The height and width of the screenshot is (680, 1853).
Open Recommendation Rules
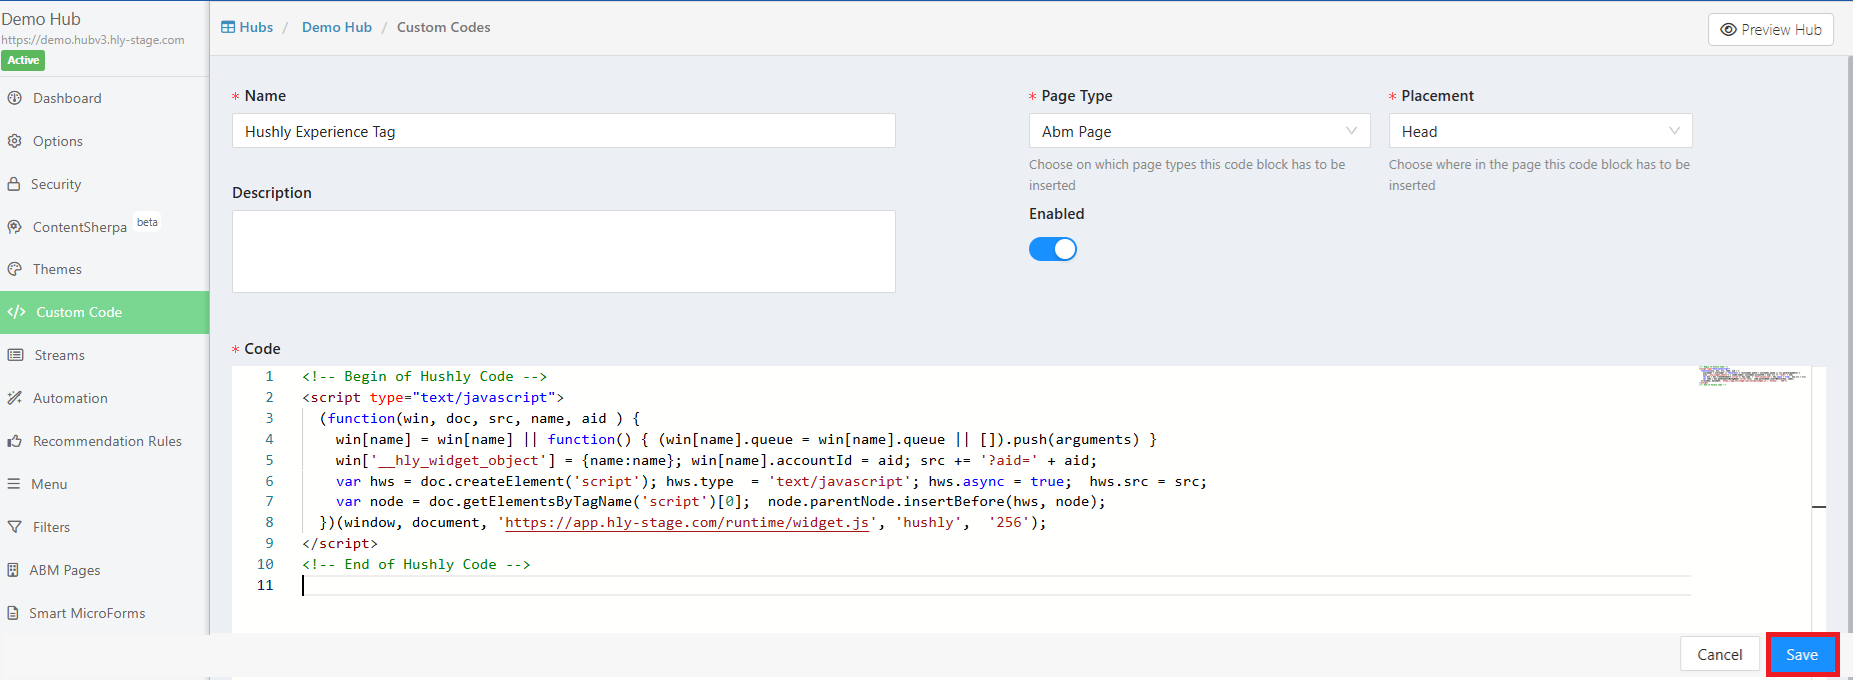[105, 441]
